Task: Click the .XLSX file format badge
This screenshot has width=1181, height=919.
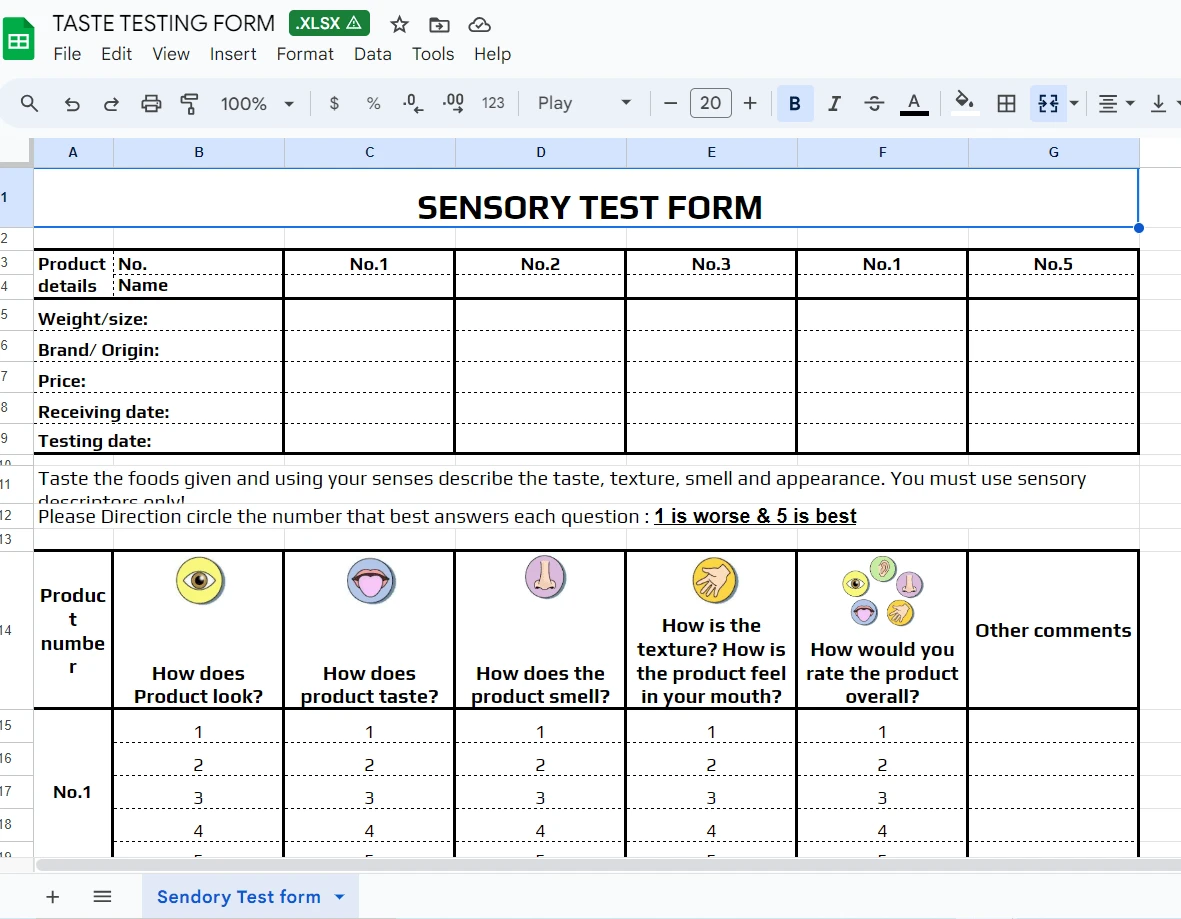Action: click(329, 23)
